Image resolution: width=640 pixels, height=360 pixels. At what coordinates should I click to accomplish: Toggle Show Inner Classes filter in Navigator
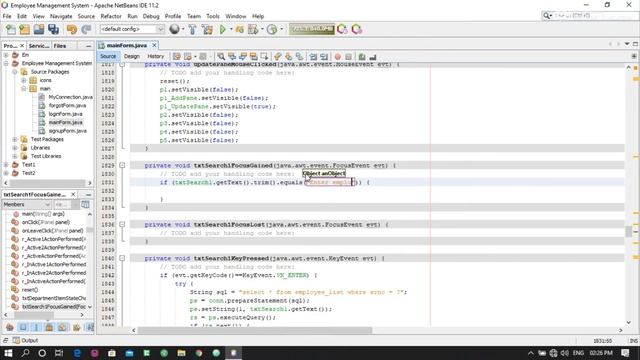pyautogui.click(x=62, y=327)
